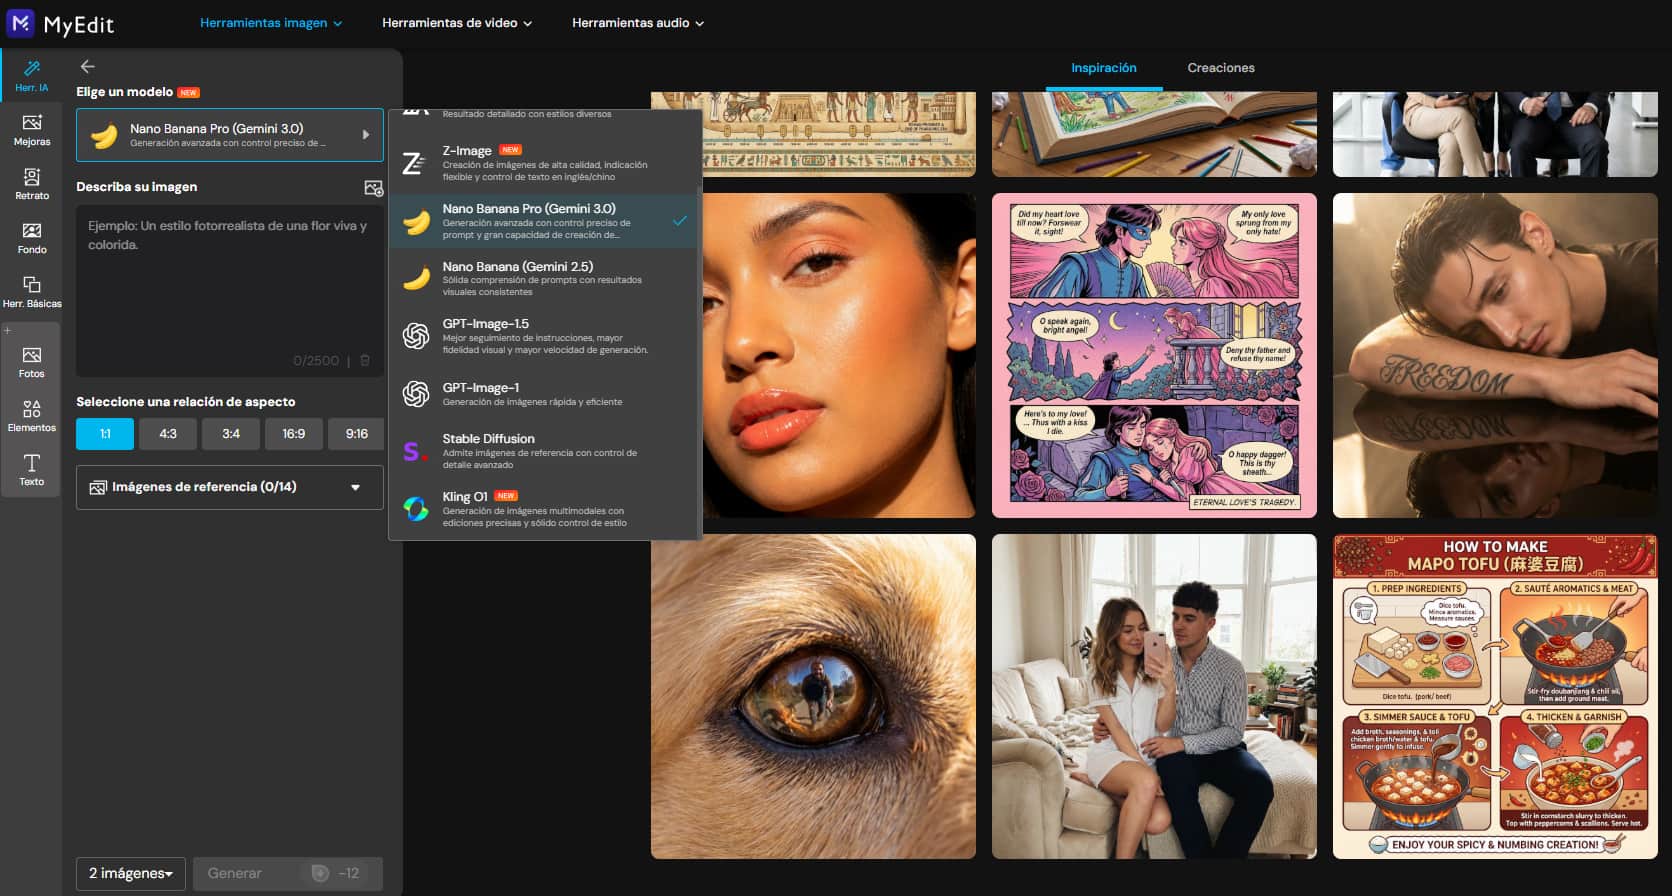Pick Nano Banana (Gemini 2.5) model
The width and height of the screenshot is (1672, 896).
pyautogui.click(x=545, y=278)
